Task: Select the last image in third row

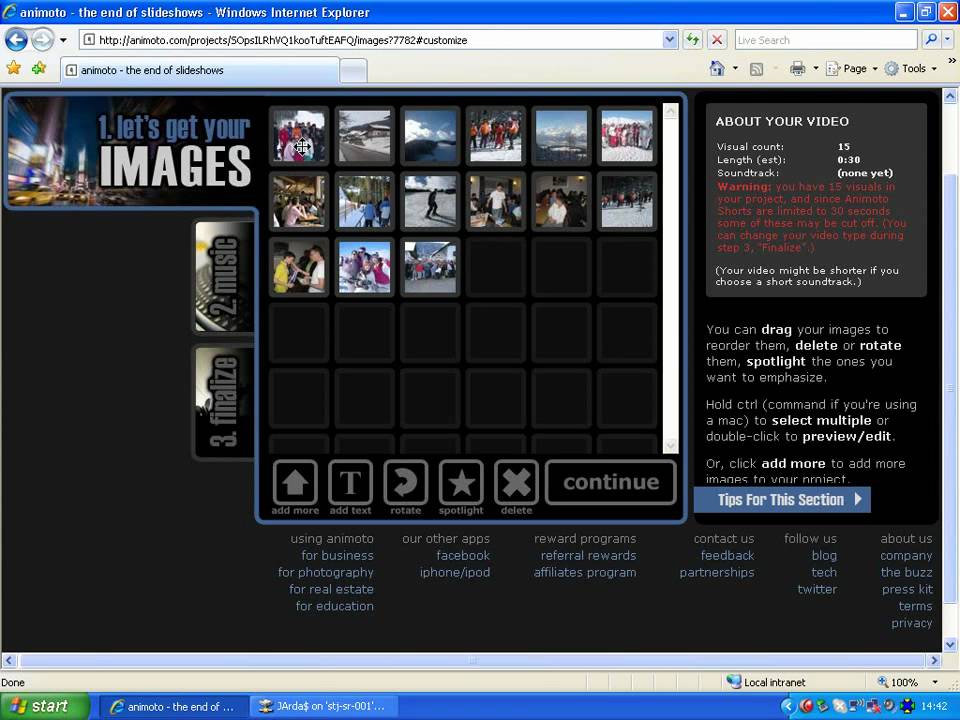Action: click(430, 268)
